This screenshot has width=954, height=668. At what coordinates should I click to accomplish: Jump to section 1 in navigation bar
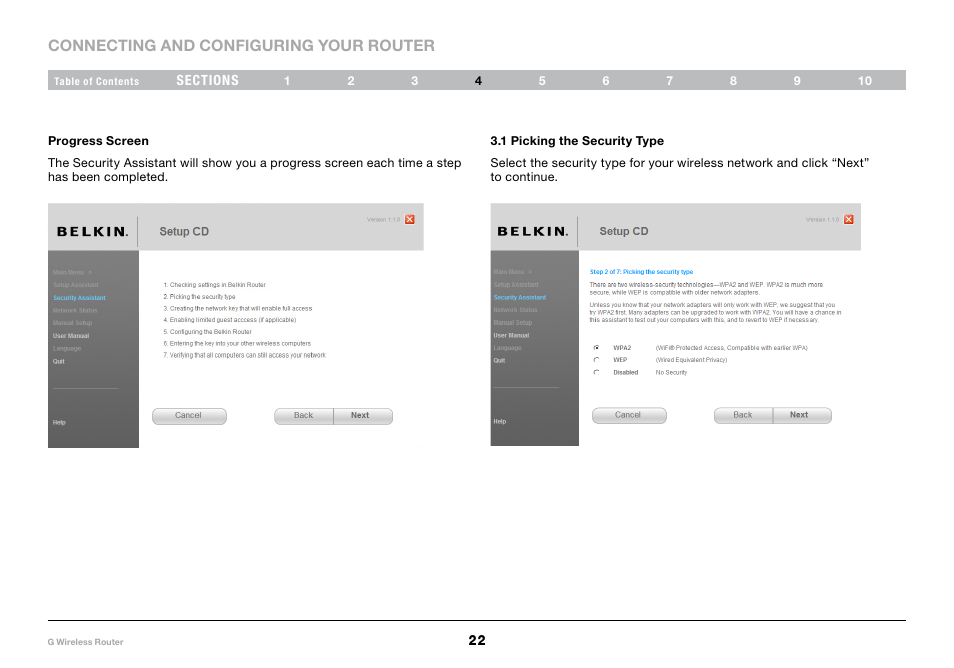click(287, 81)
